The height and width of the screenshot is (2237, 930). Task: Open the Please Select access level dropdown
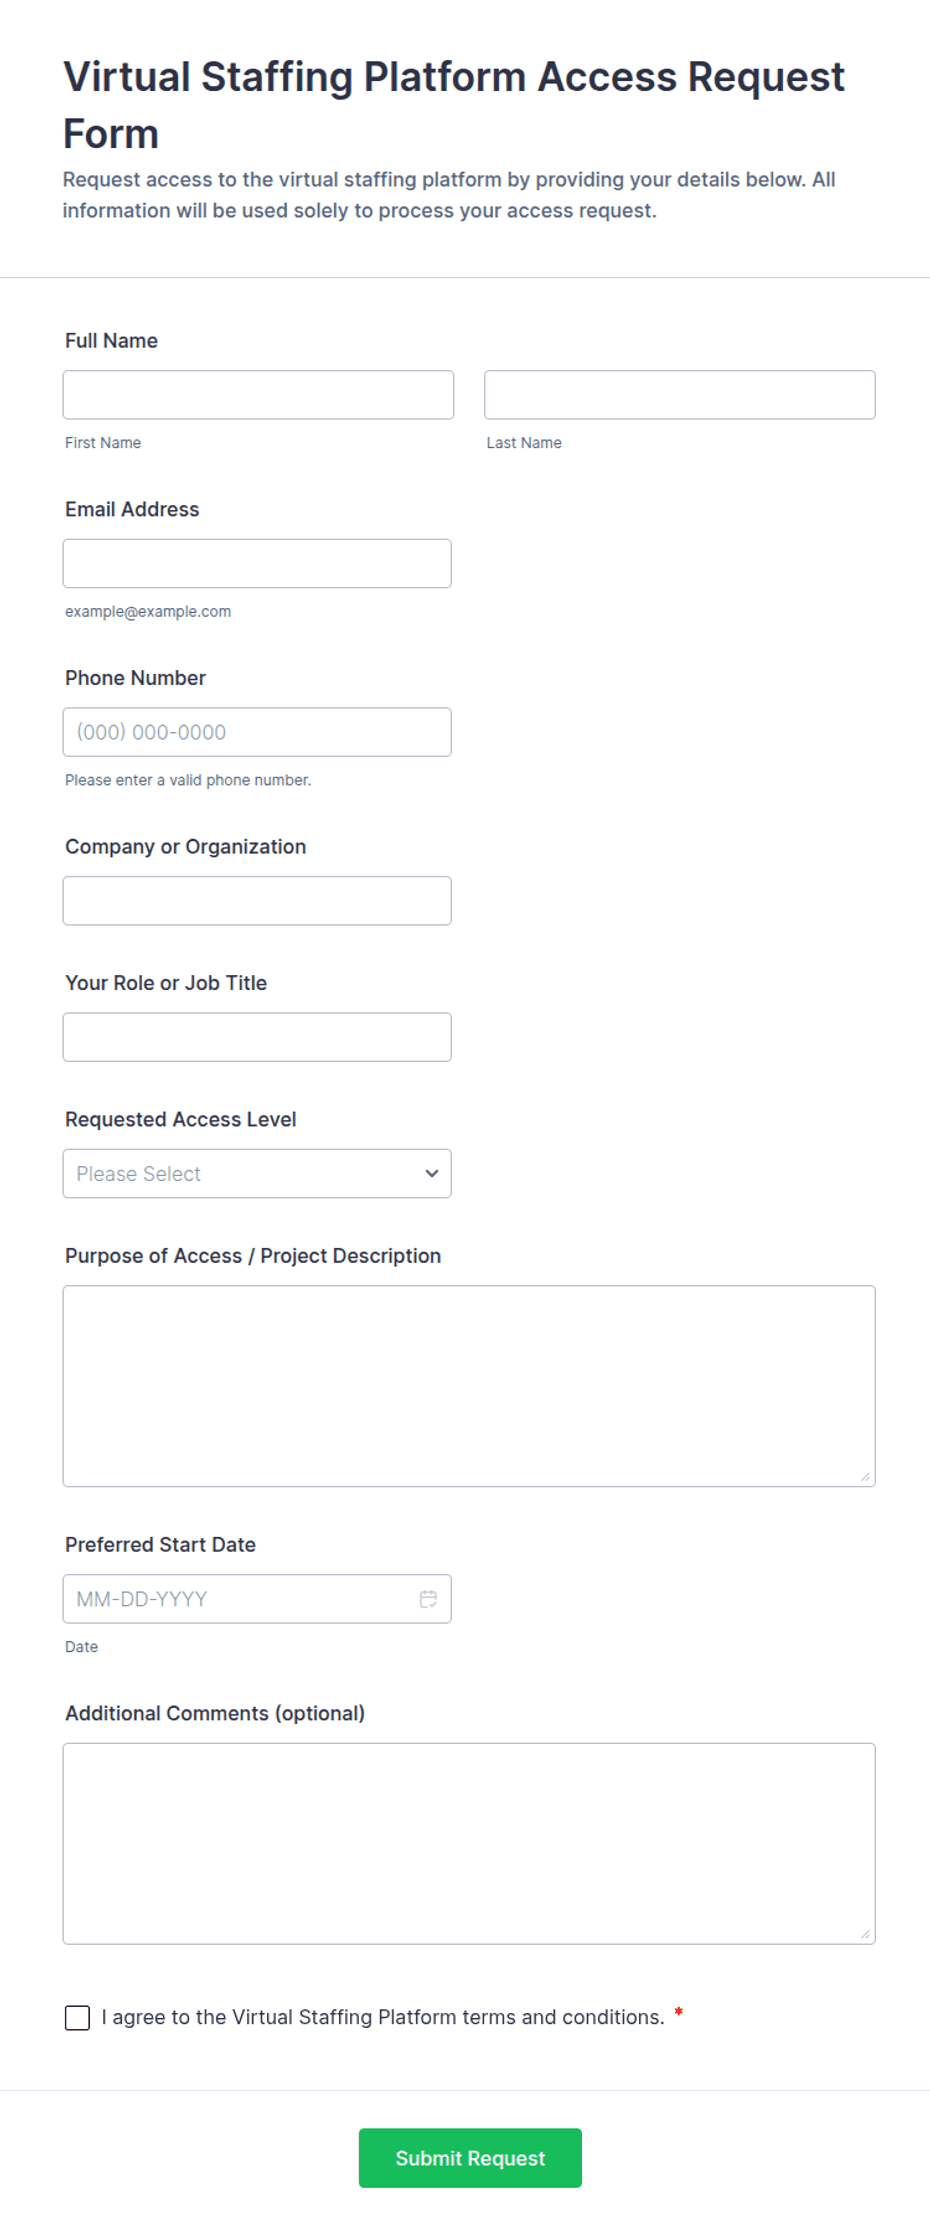point(257,1174)
